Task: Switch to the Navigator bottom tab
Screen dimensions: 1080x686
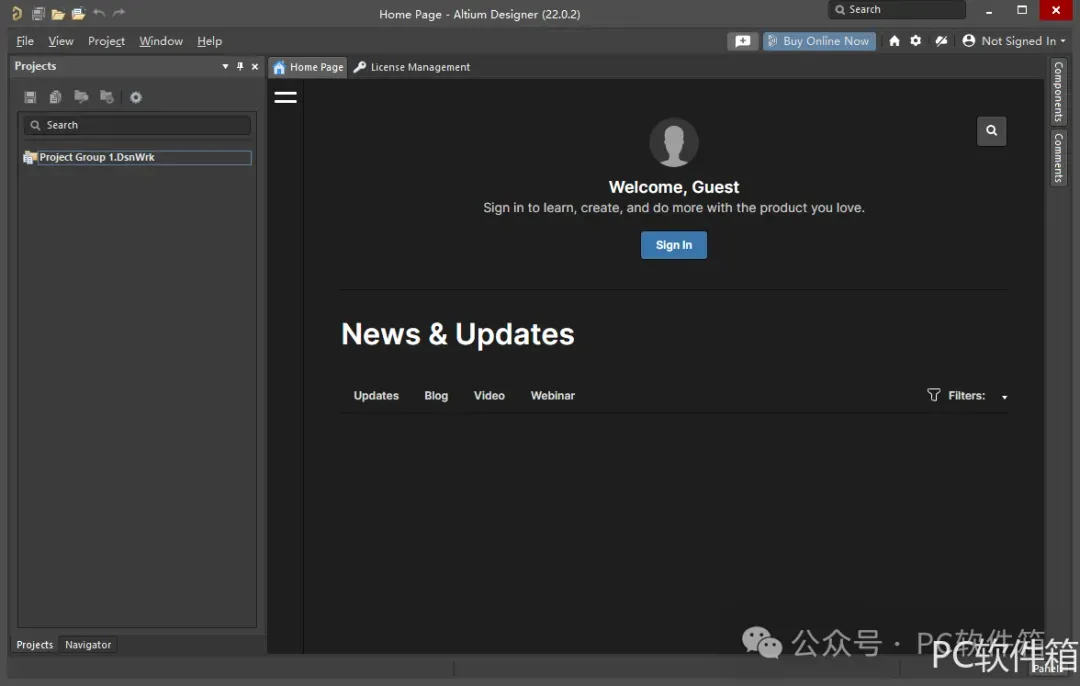Action: (88, 645)
